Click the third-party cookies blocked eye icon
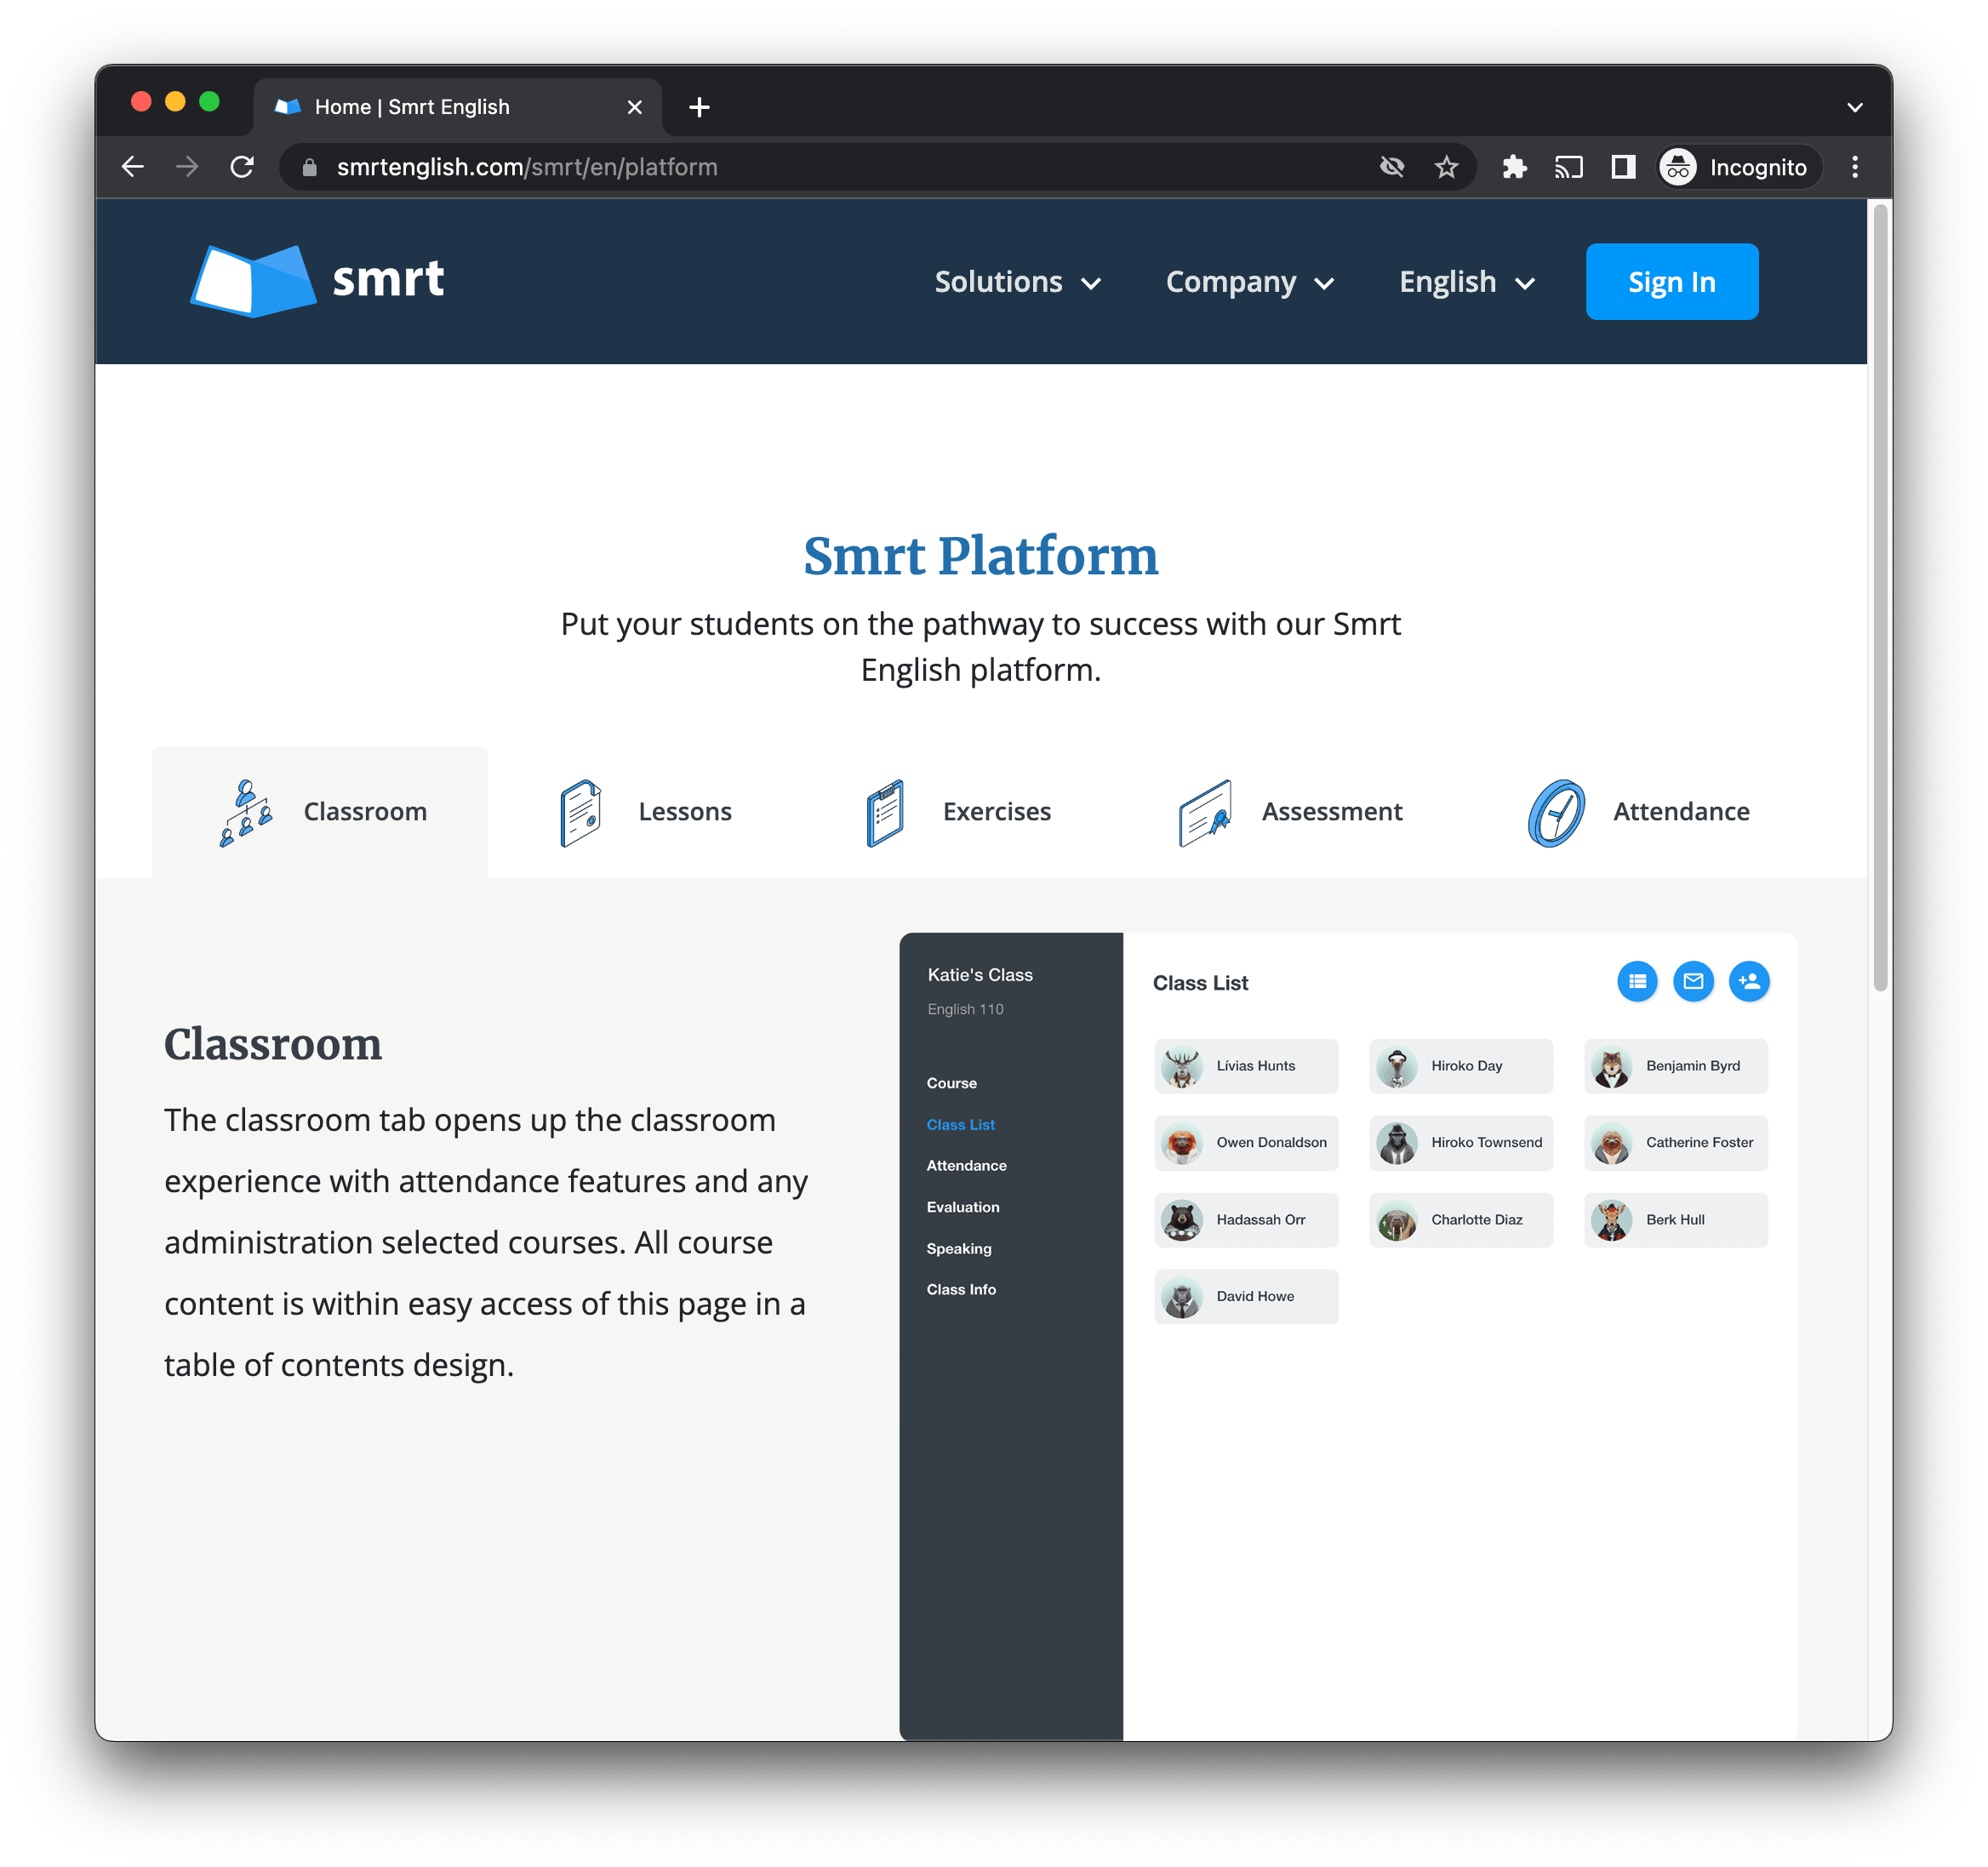The width and height of the screenshot is (1988, 1867). tap(1391, 167)
